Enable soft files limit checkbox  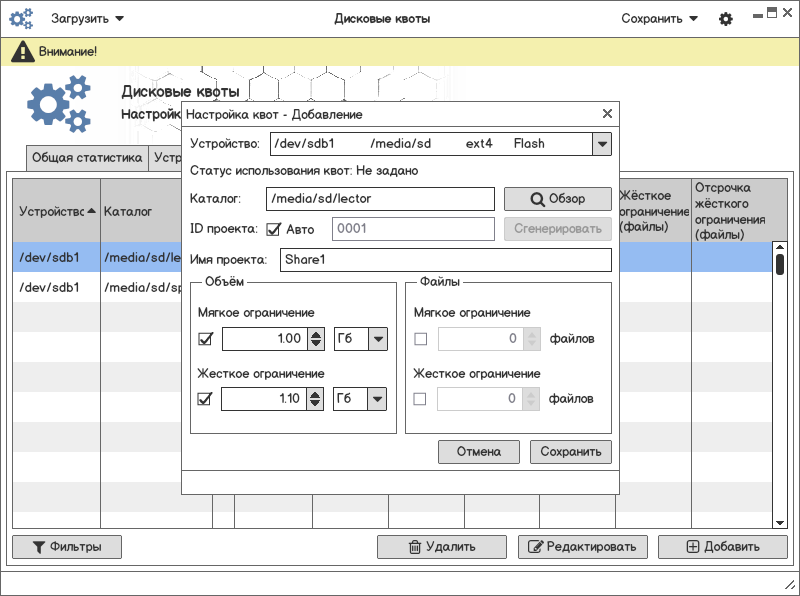420,339
